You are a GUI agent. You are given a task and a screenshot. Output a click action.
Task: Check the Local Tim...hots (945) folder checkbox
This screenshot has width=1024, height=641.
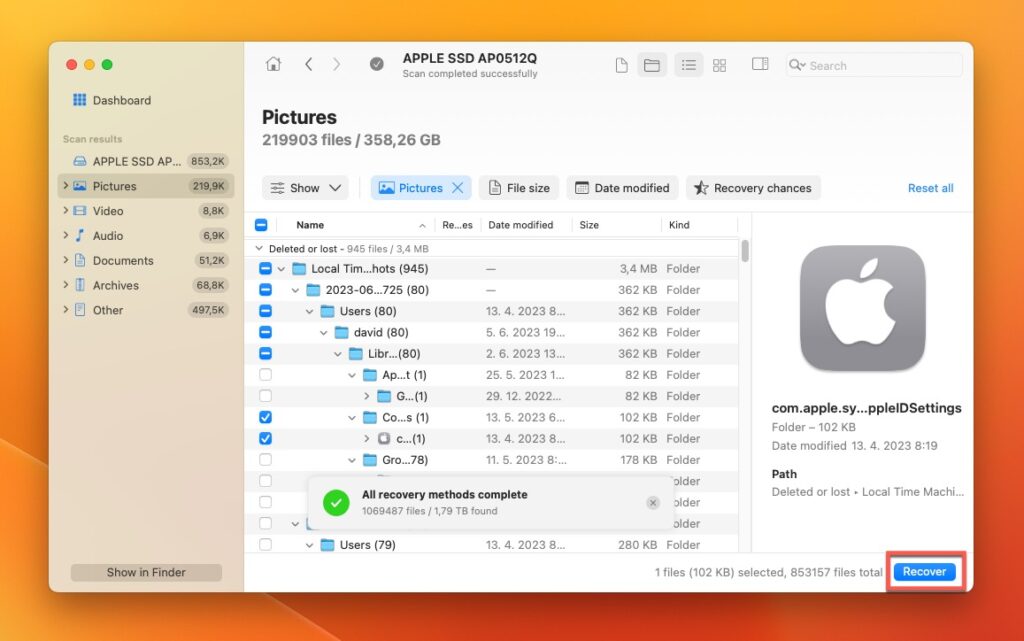pos(264,268)
